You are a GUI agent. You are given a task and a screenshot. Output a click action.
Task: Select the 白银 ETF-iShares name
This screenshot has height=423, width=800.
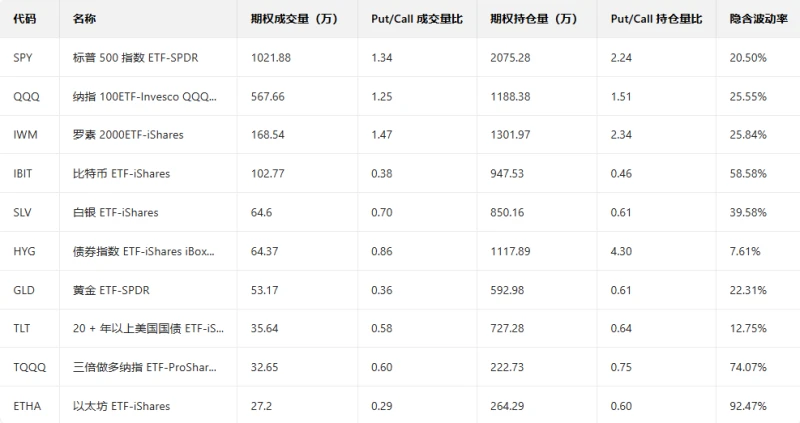pyautogui.click(x=115, y=212)
